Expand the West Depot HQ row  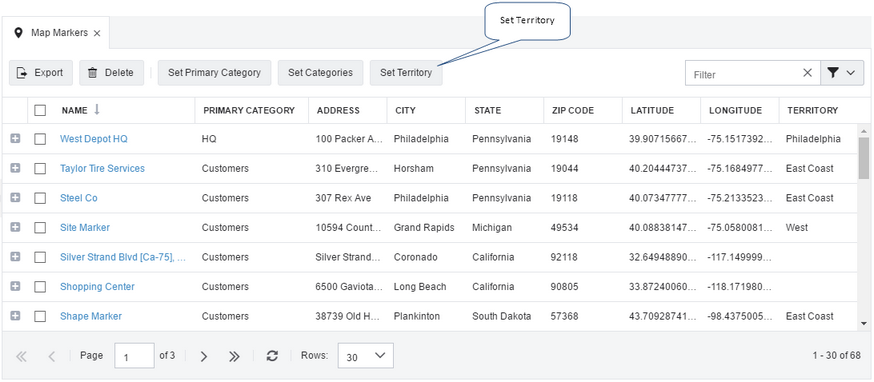pos(15,138)
